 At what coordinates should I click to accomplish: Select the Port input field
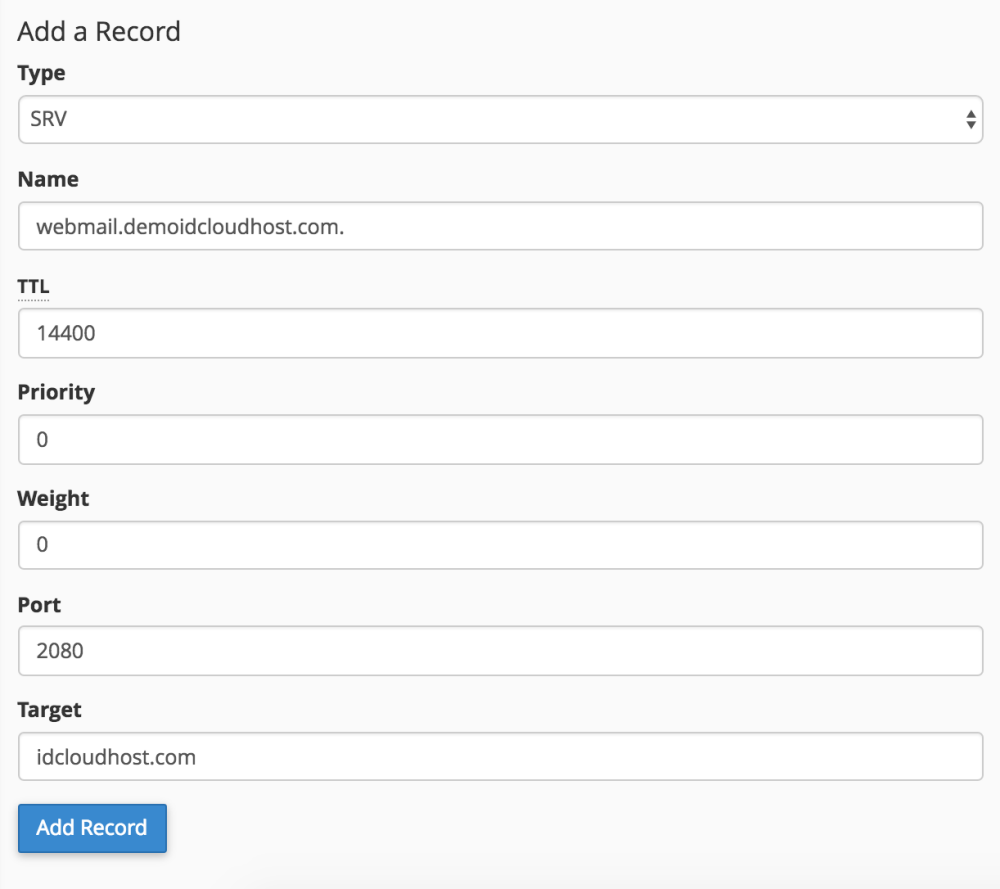pyautogui.click(x=500, y=651)
